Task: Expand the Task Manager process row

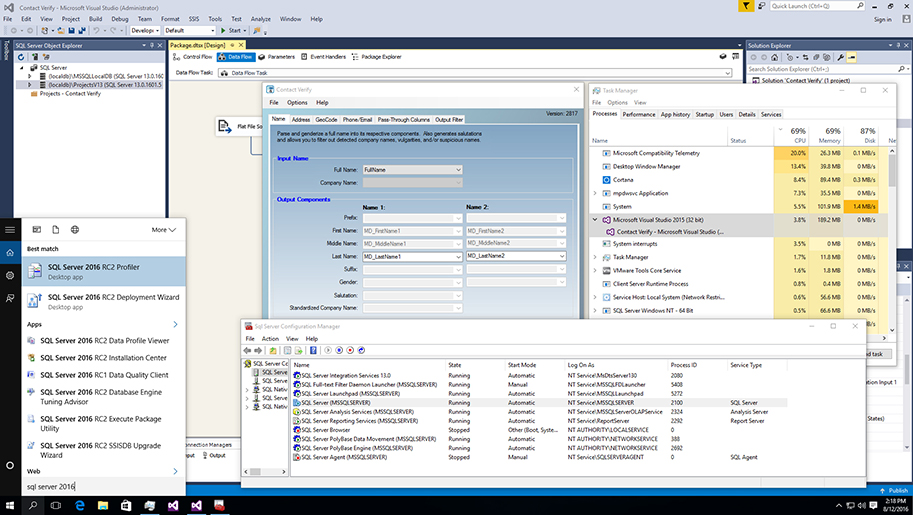Action: pyautogui.click(x=595, y=258)
